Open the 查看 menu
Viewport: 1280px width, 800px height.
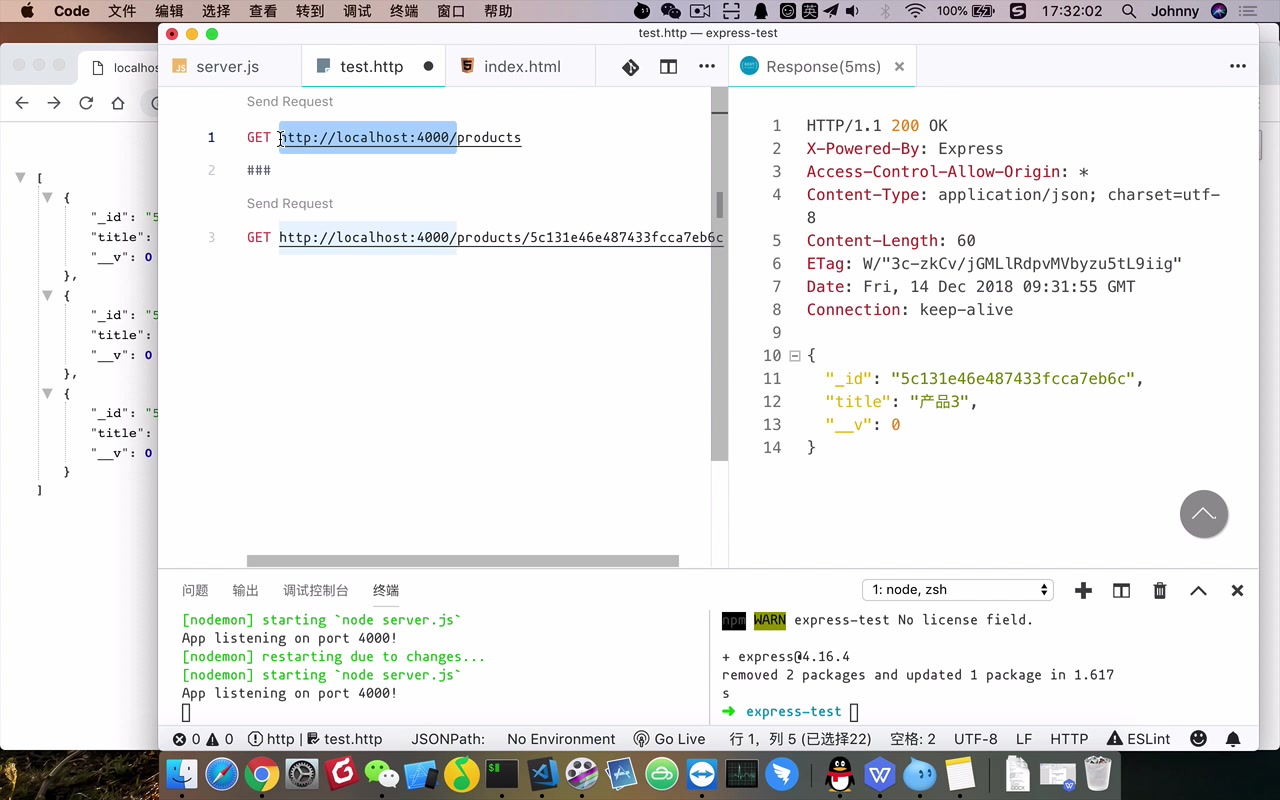263,11
